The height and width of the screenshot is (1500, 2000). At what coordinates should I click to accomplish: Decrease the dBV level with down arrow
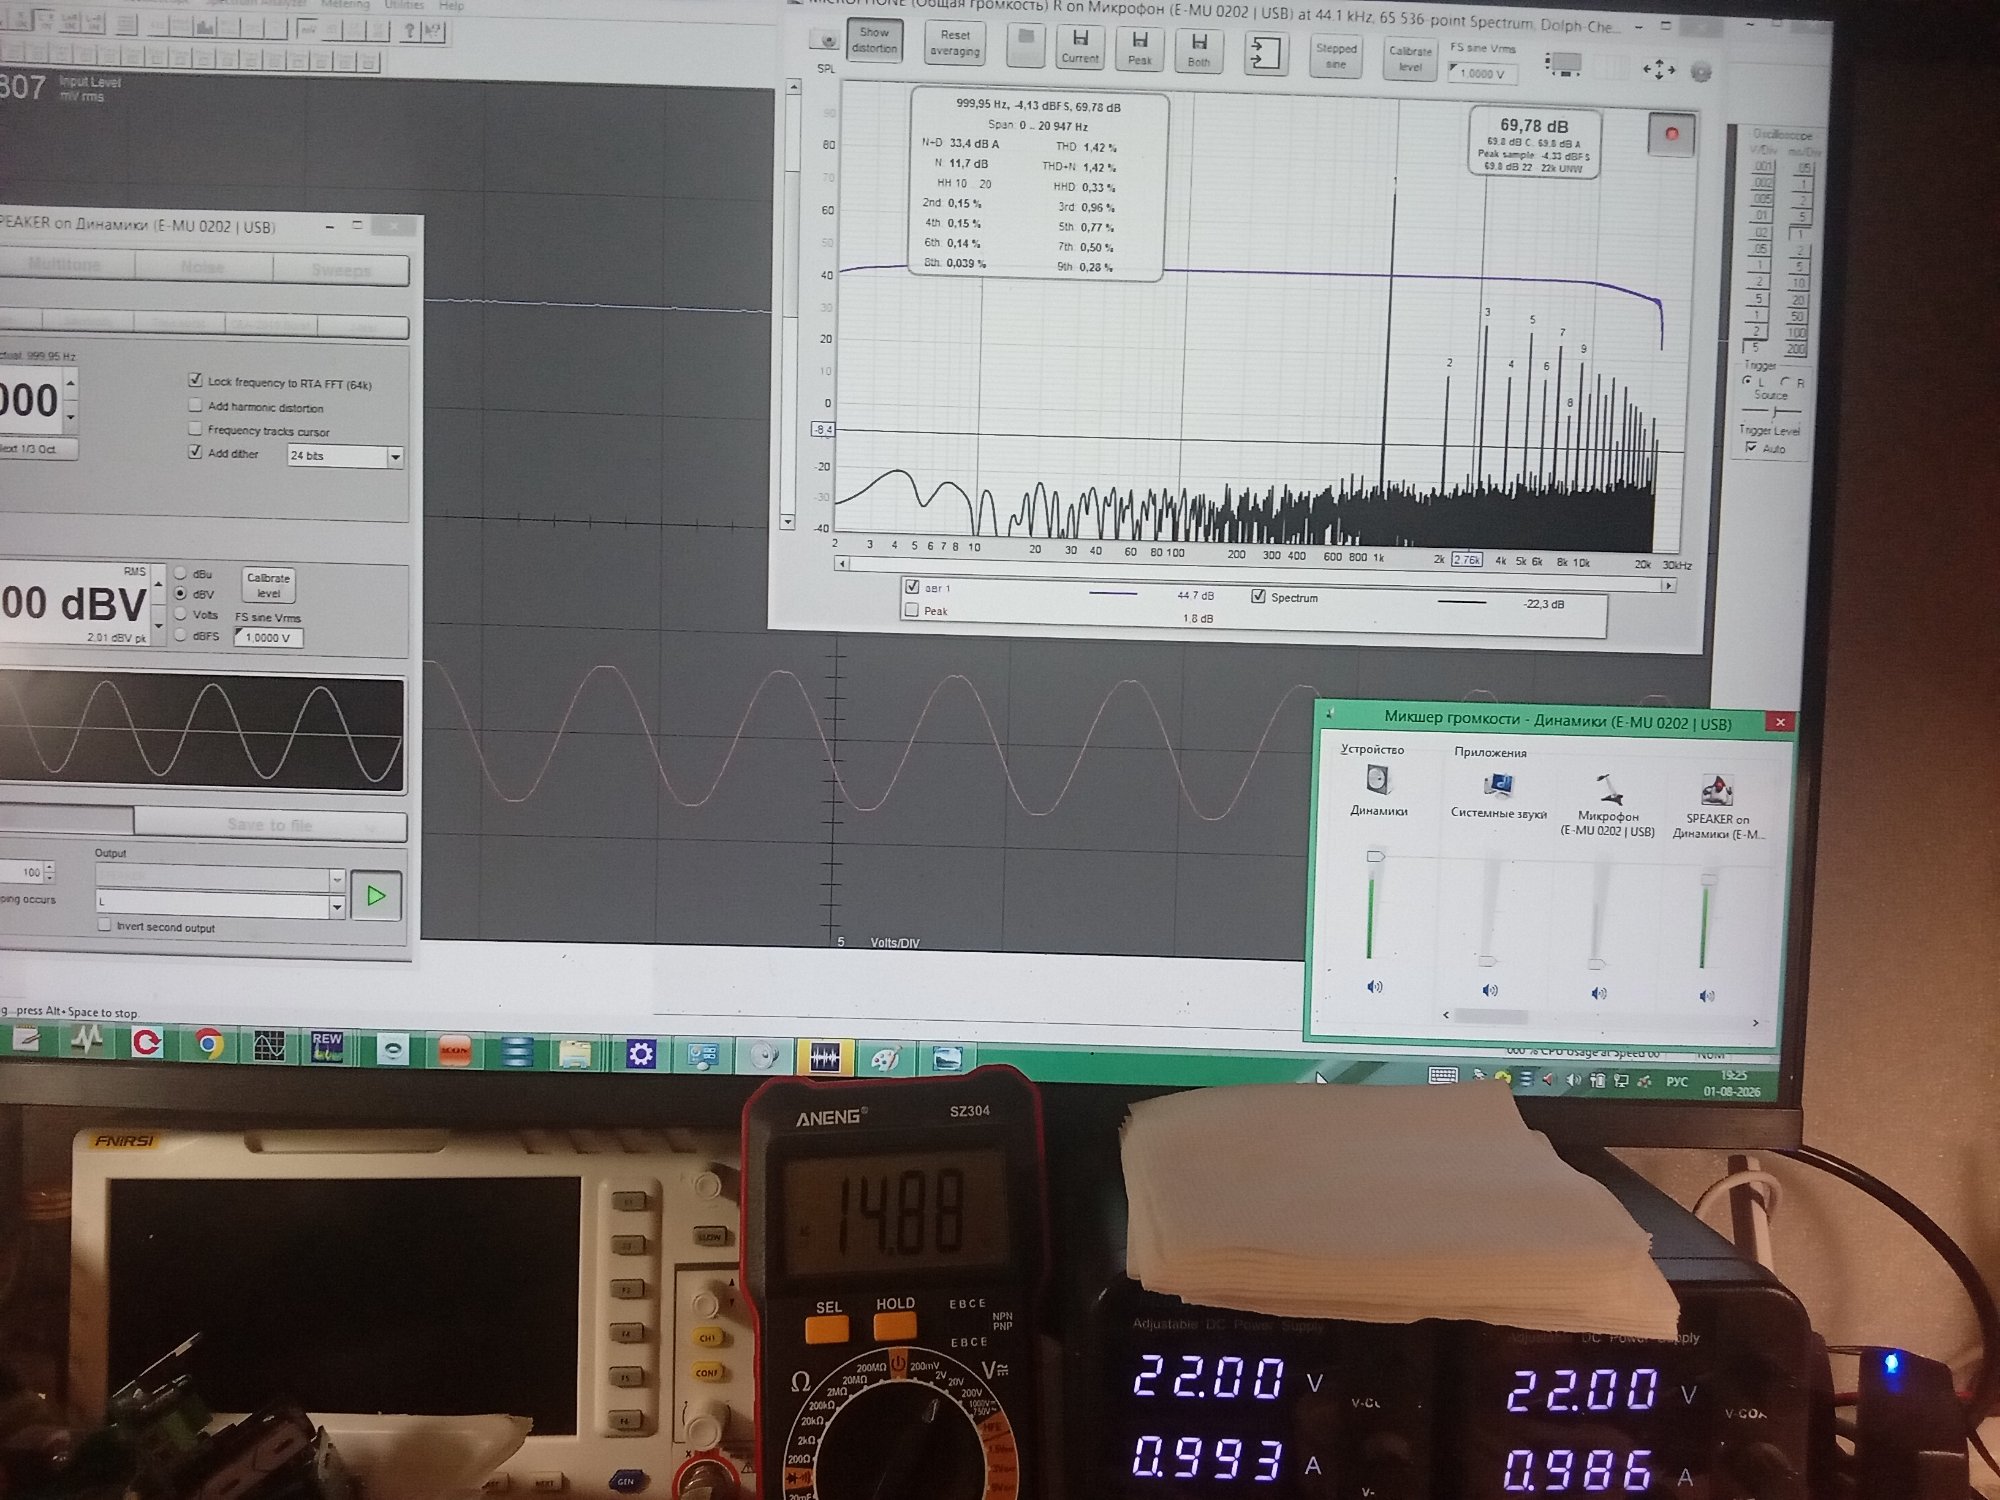(158, 627)
